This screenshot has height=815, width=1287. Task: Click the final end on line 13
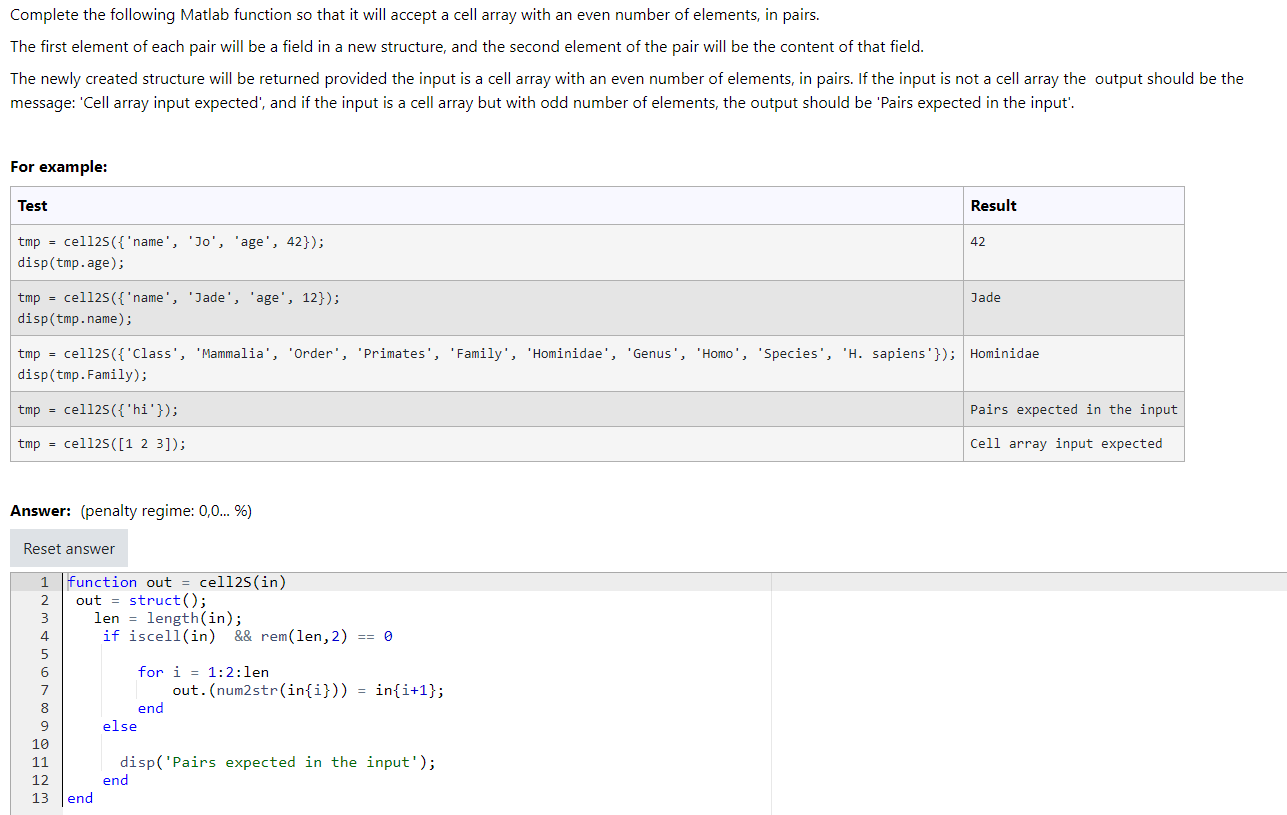coord(78,798)
